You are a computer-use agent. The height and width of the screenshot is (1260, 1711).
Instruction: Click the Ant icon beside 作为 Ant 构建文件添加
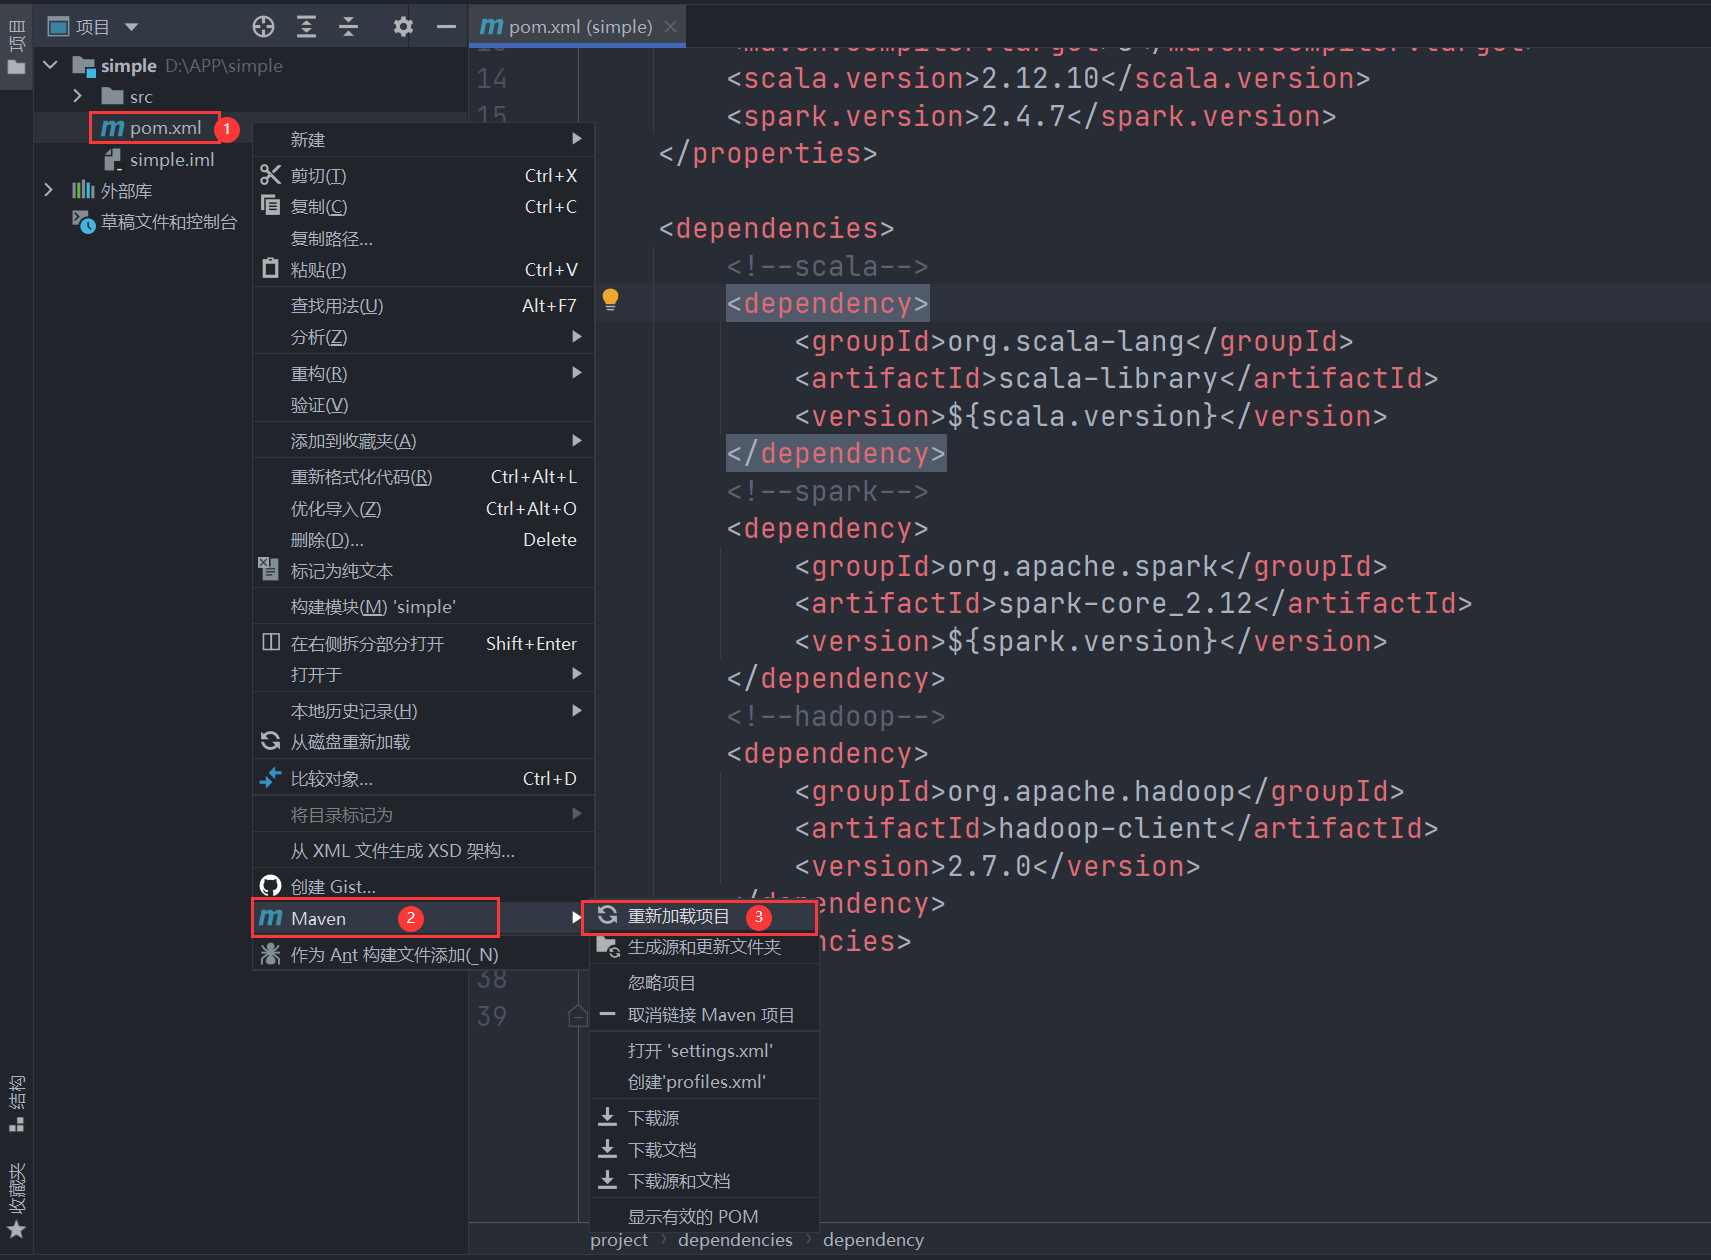pos(270,954)
